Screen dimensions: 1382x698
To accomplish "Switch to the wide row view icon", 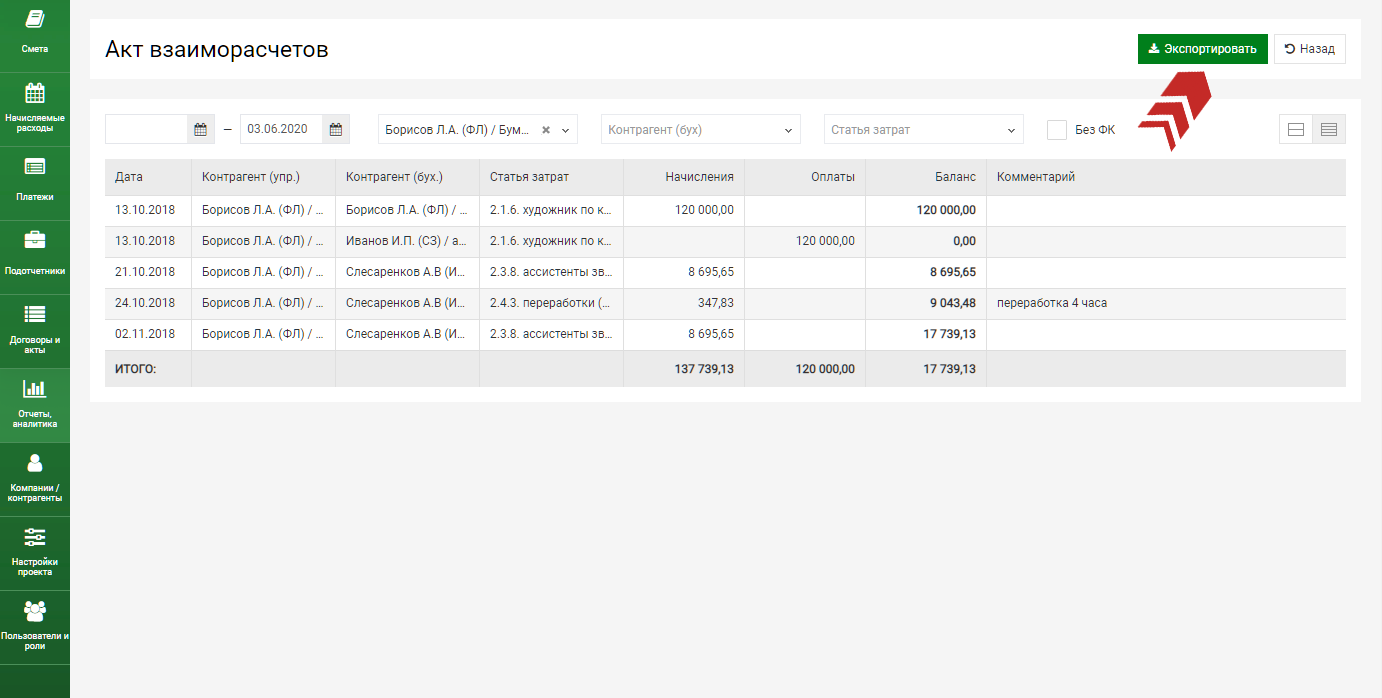I will pos(1296,129).
